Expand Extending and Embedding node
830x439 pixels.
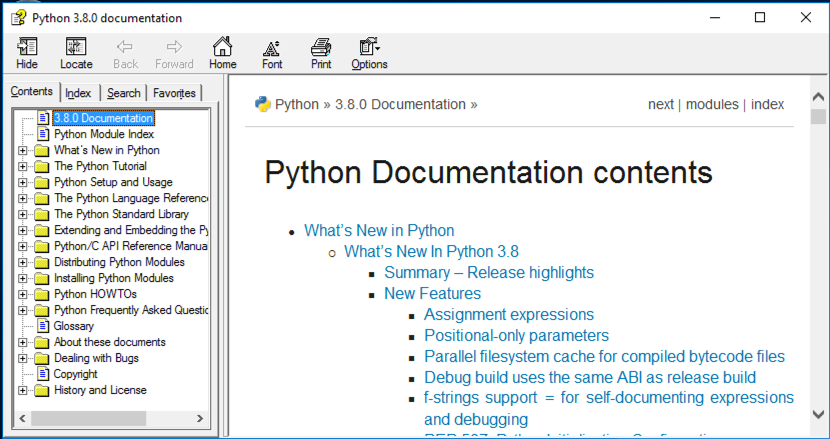click(22, 230)
